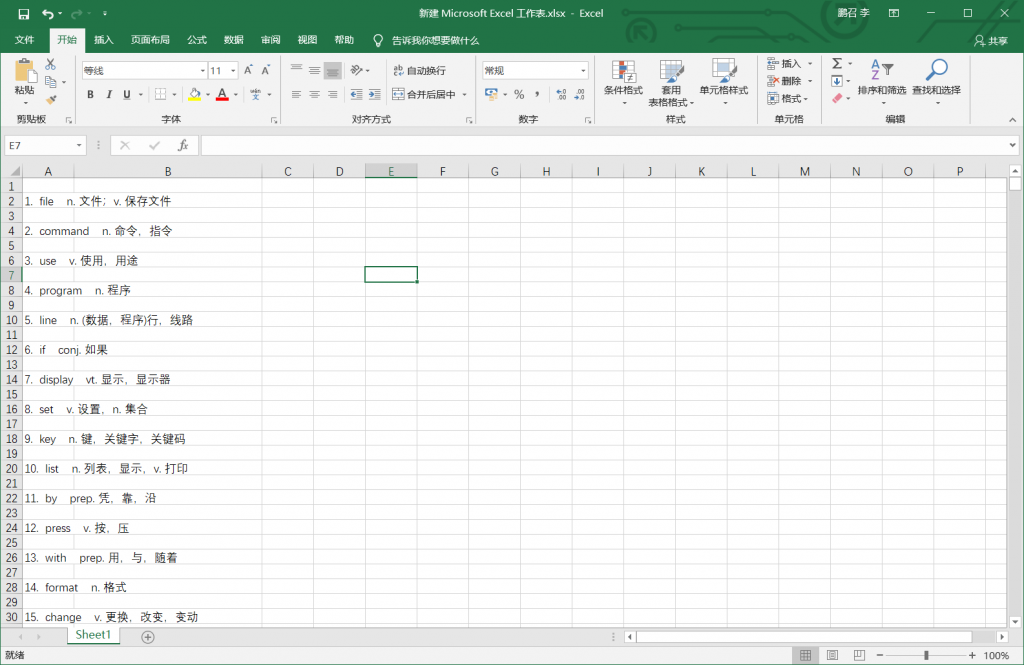This screenshot has width=1024, height=665.
Task: Click inside the formula bar input
Action: pyautogui.click(x=600, y=146)
